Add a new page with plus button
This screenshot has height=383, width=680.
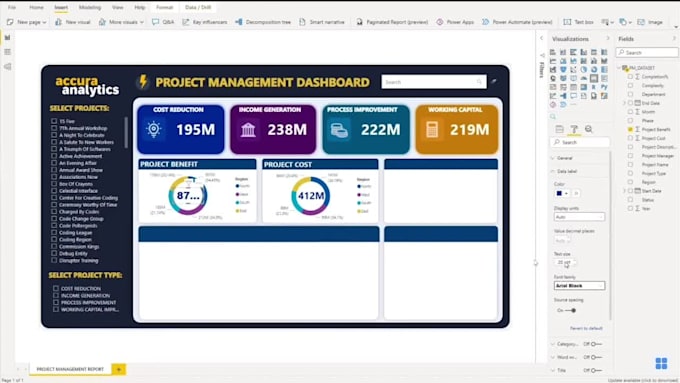tap(118, 369)
